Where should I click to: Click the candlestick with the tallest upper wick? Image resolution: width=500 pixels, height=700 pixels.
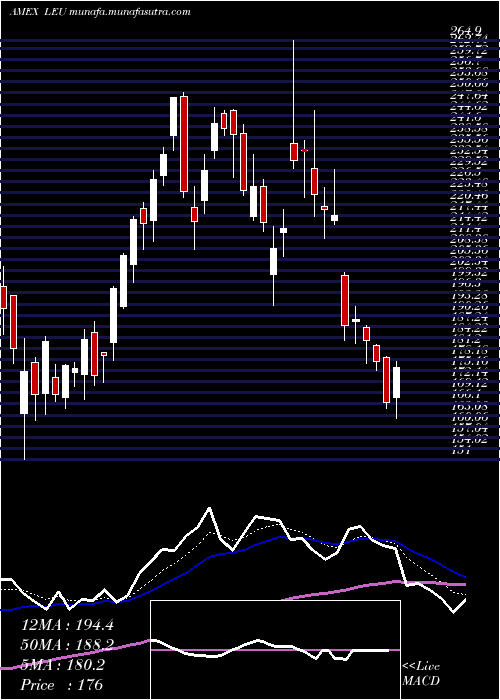click(293, 104)
